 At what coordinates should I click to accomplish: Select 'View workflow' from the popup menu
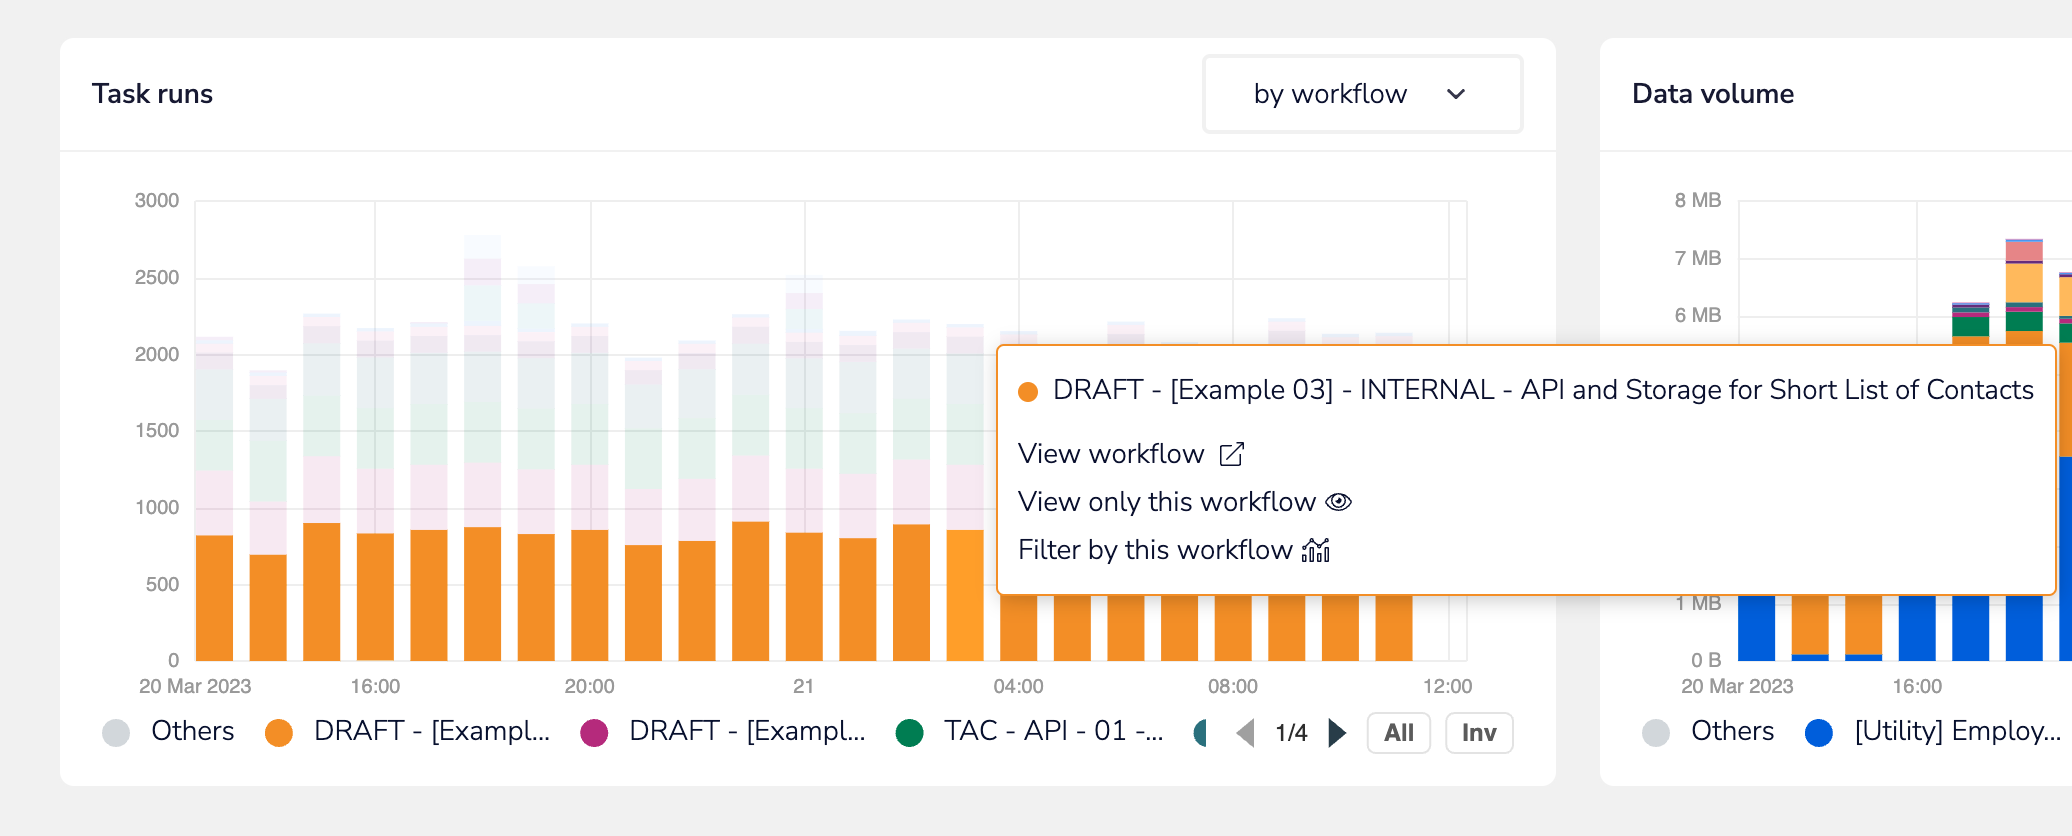(x=1111, y=454)
